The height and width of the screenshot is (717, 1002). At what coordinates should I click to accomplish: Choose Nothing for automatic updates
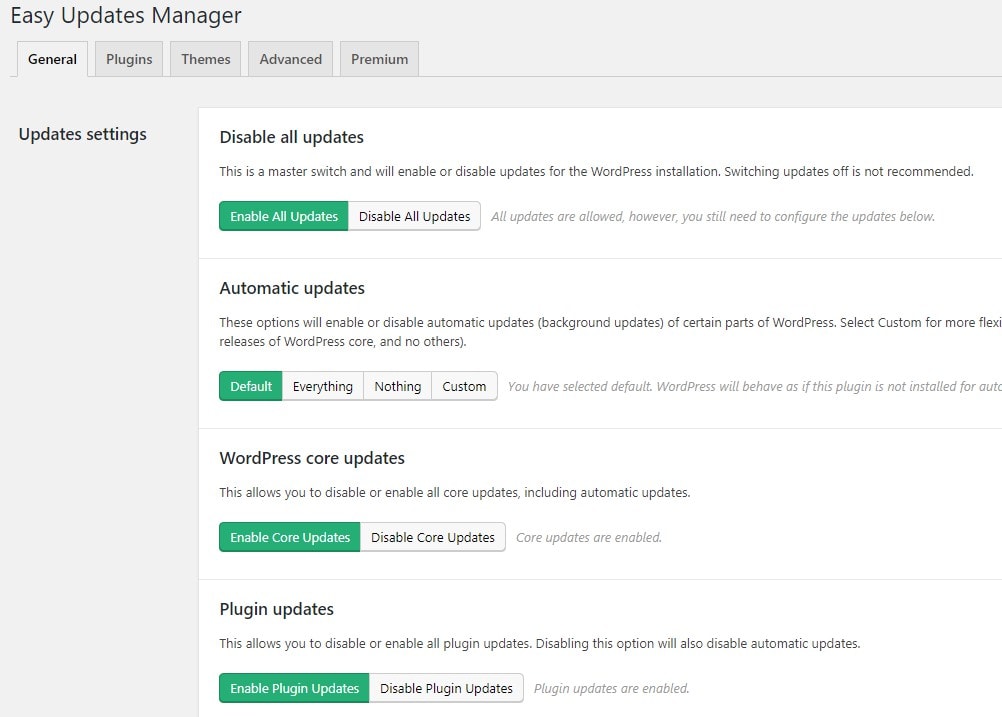tap(396, 386)
